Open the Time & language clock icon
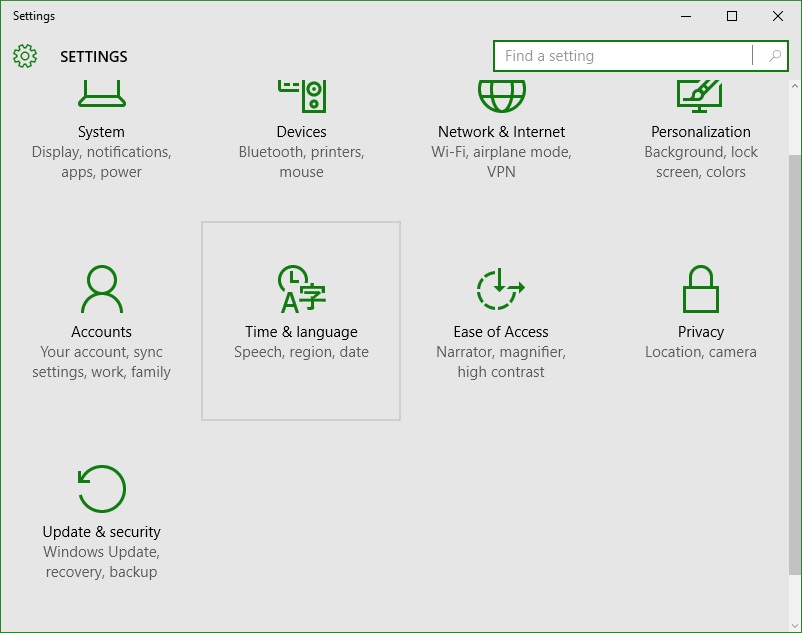The image size is (802, 633). (302, 289)
